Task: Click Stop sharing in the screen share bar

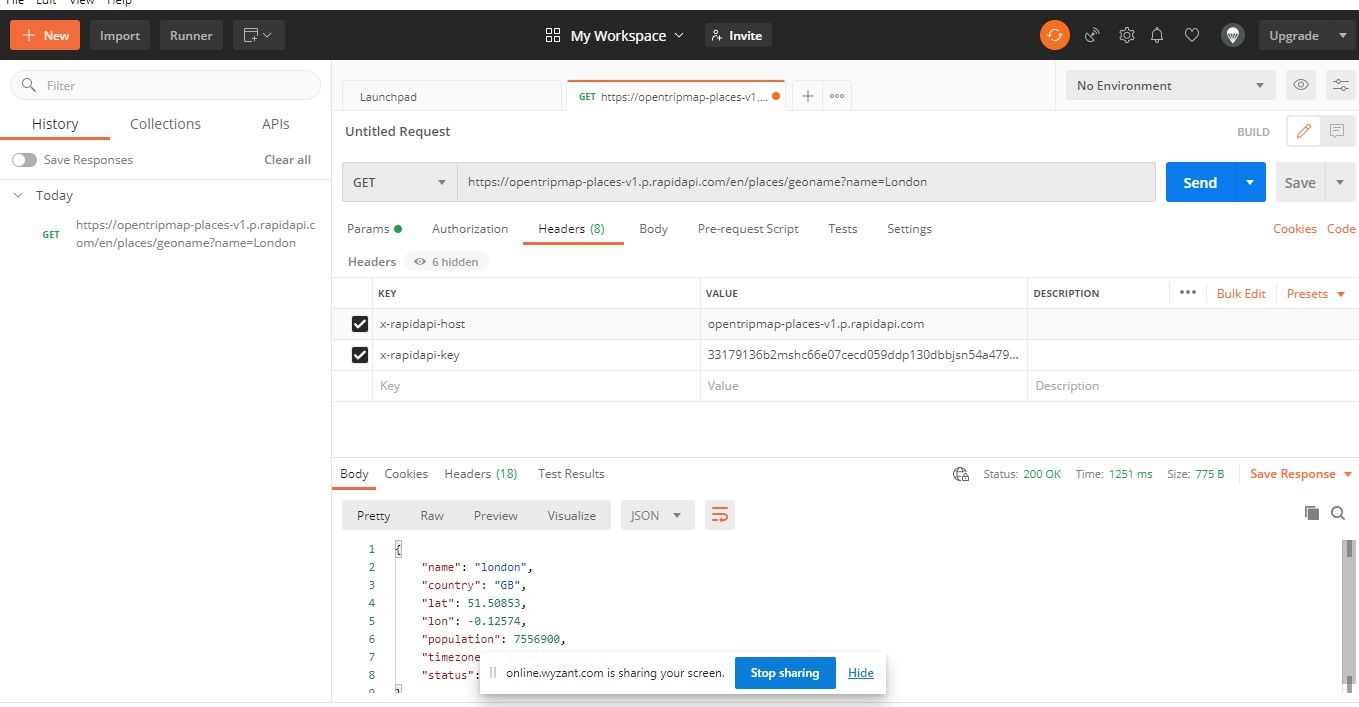Action: (x=785, y=673)
